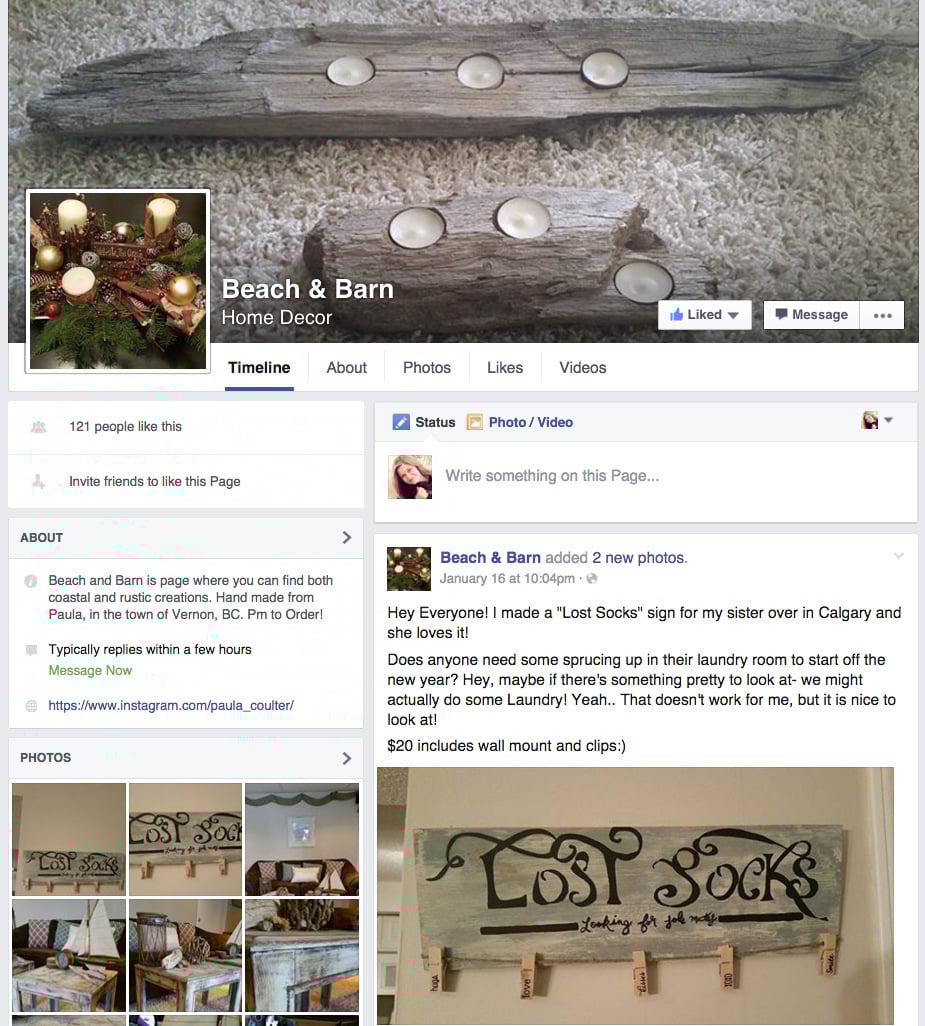Screen dimensions: 925x1026
Task: Click the three-dots more options button
Action: click(882, 315)
